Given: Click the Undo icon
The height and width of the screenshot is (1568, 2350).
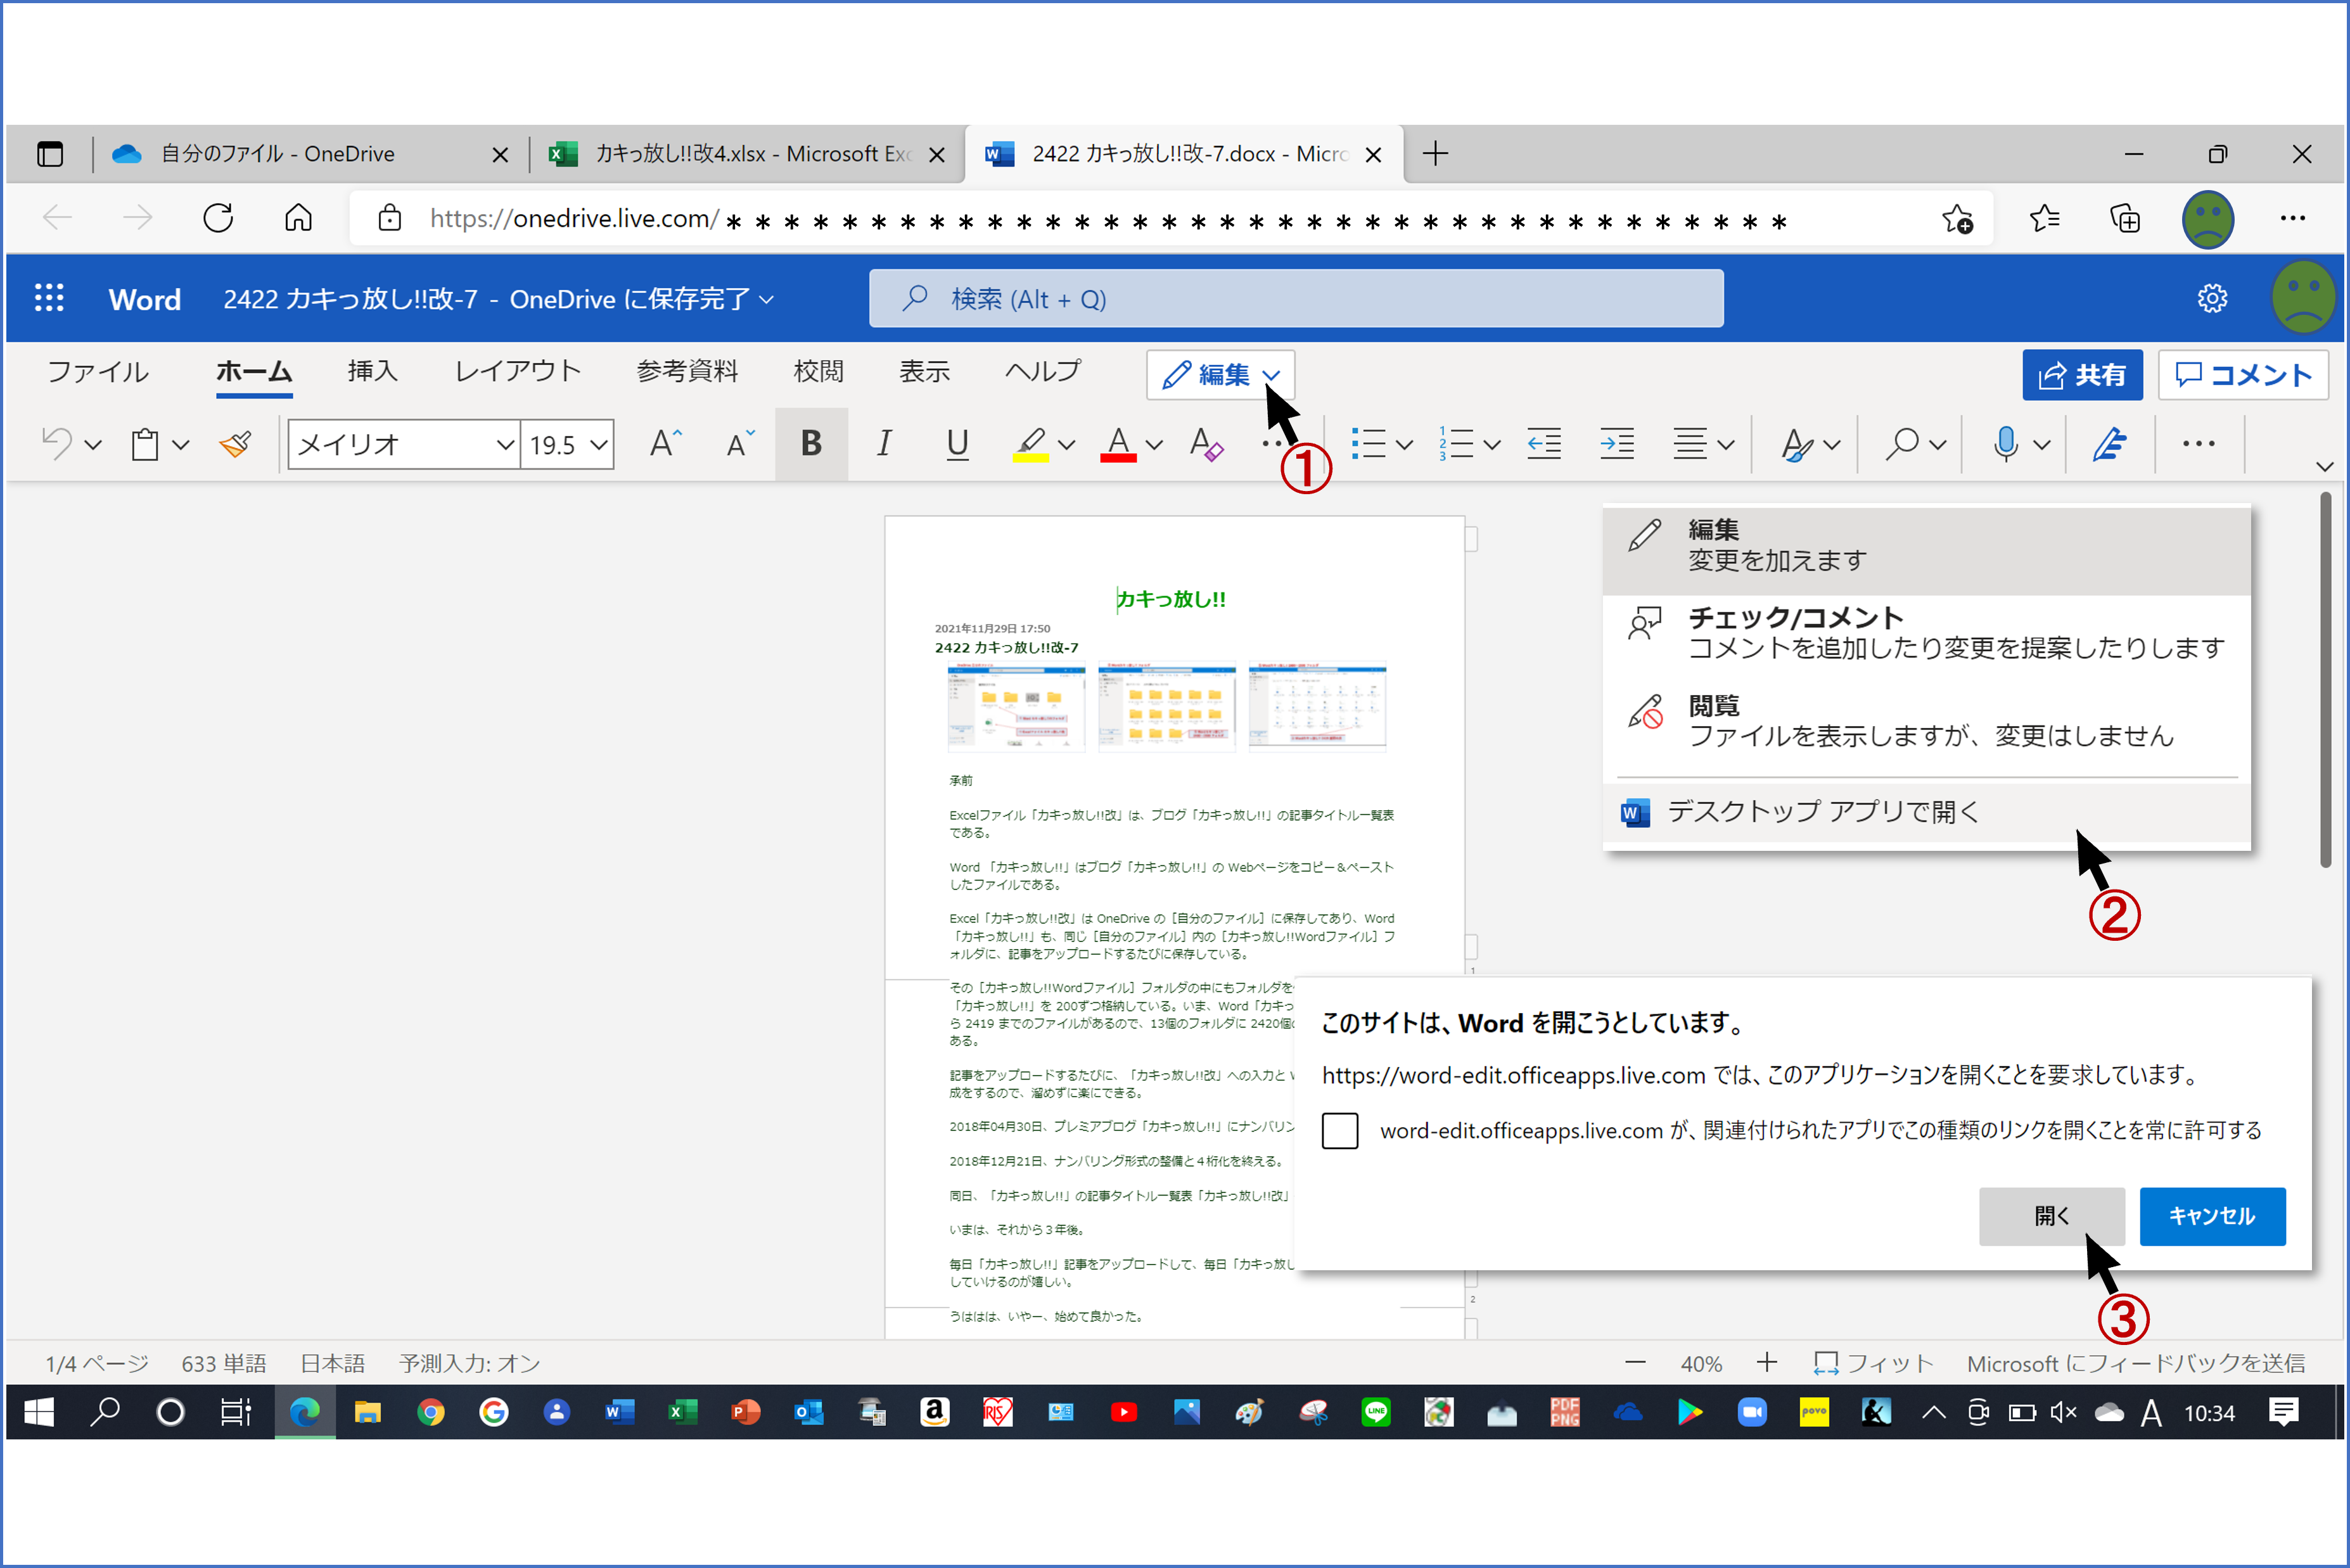Looking at the screenshot, I should point(57,443).
